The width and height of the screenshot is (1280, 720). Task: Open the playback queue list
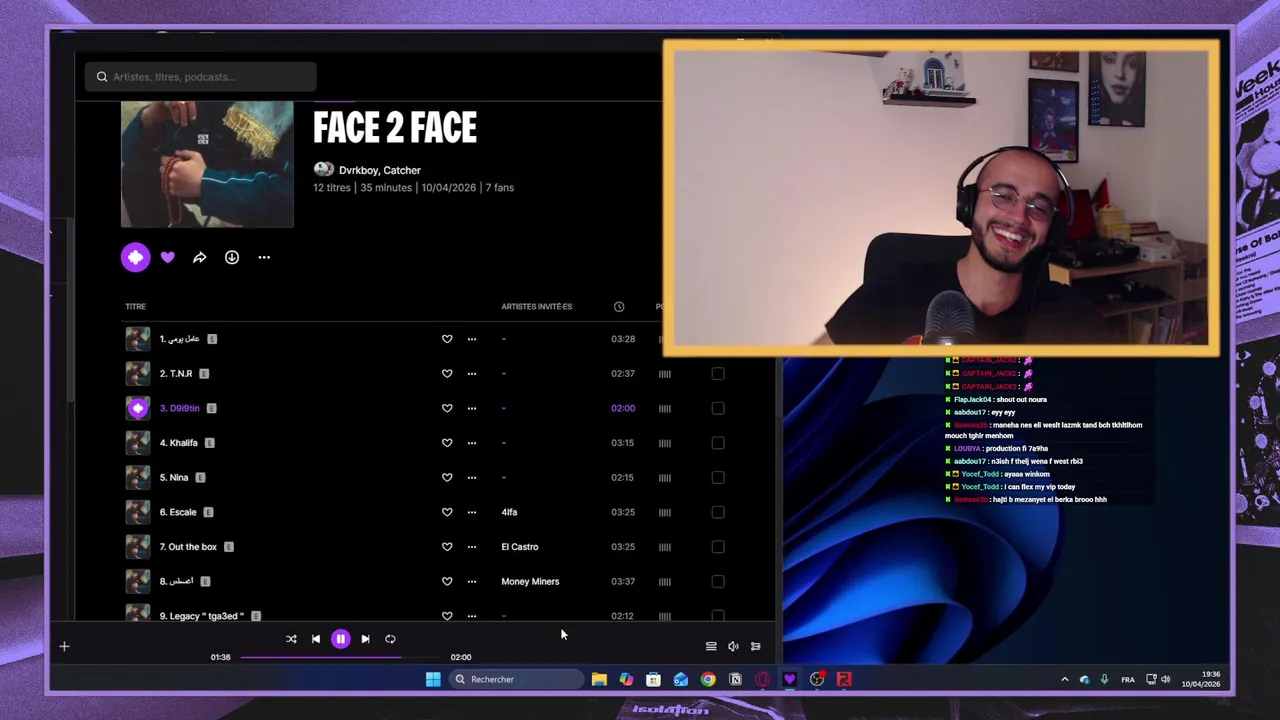click(x=711, y=647)
